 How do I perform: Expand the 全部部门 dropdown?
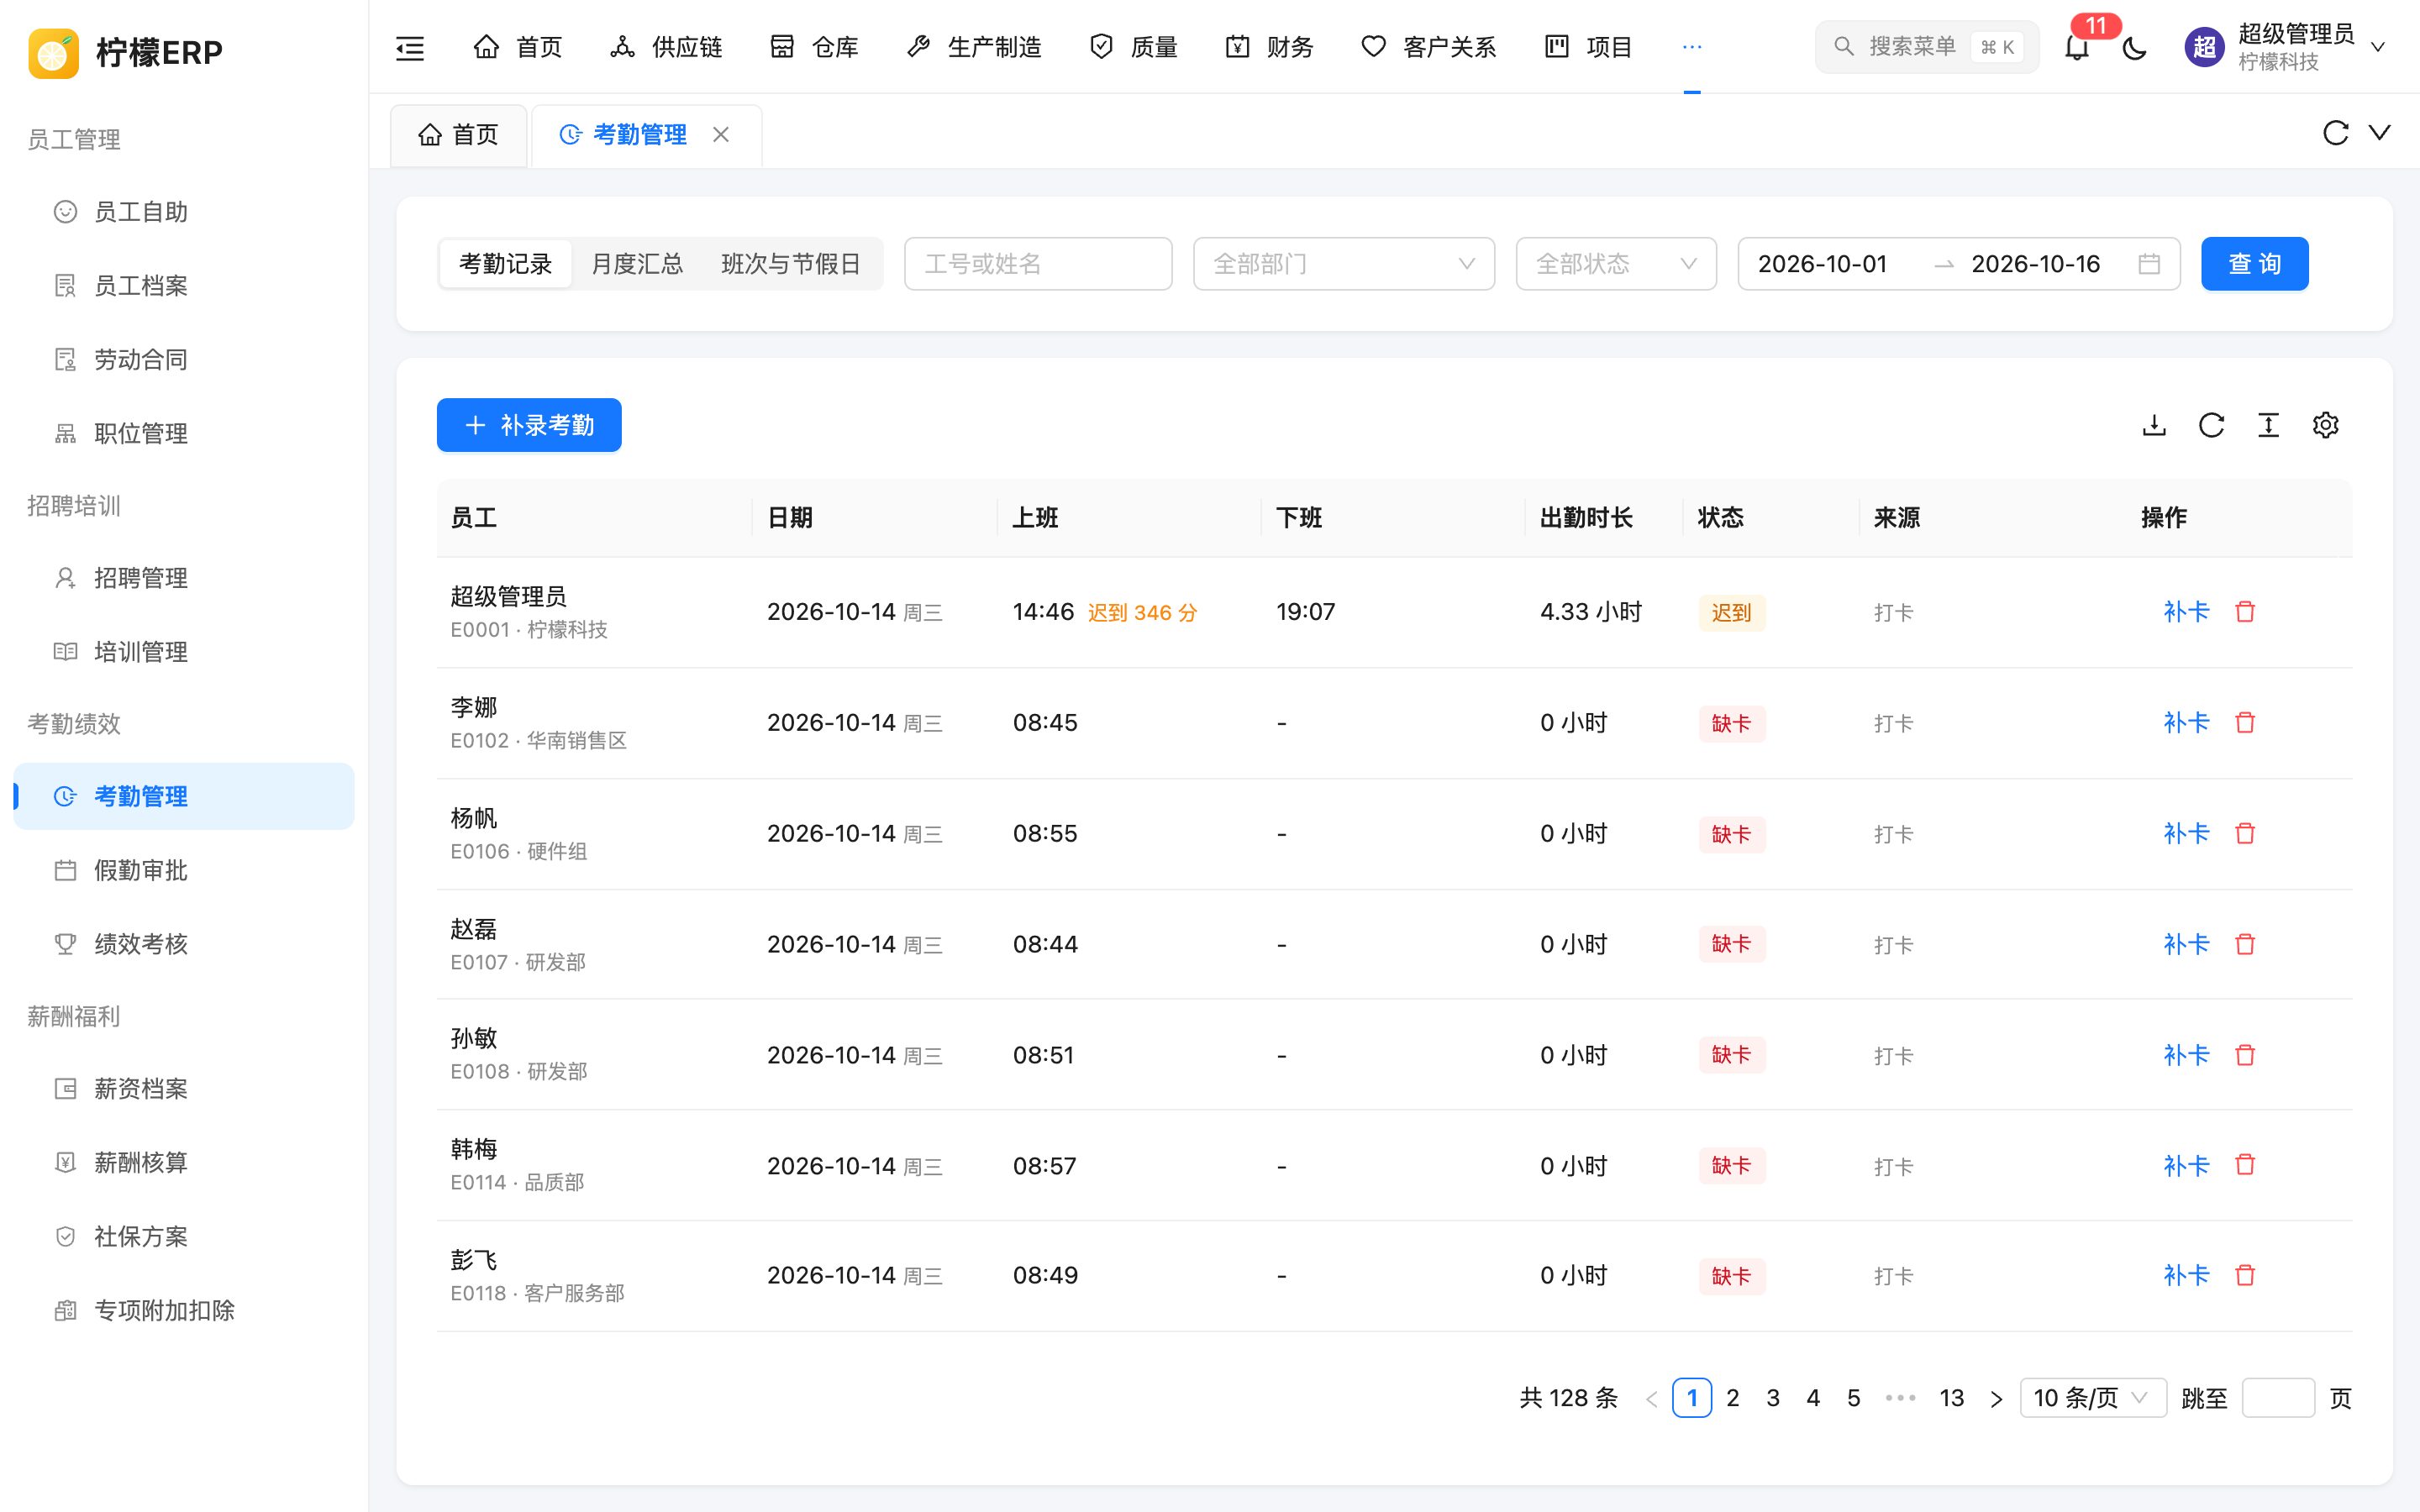pyautogui.click(x=1343, y=264)
